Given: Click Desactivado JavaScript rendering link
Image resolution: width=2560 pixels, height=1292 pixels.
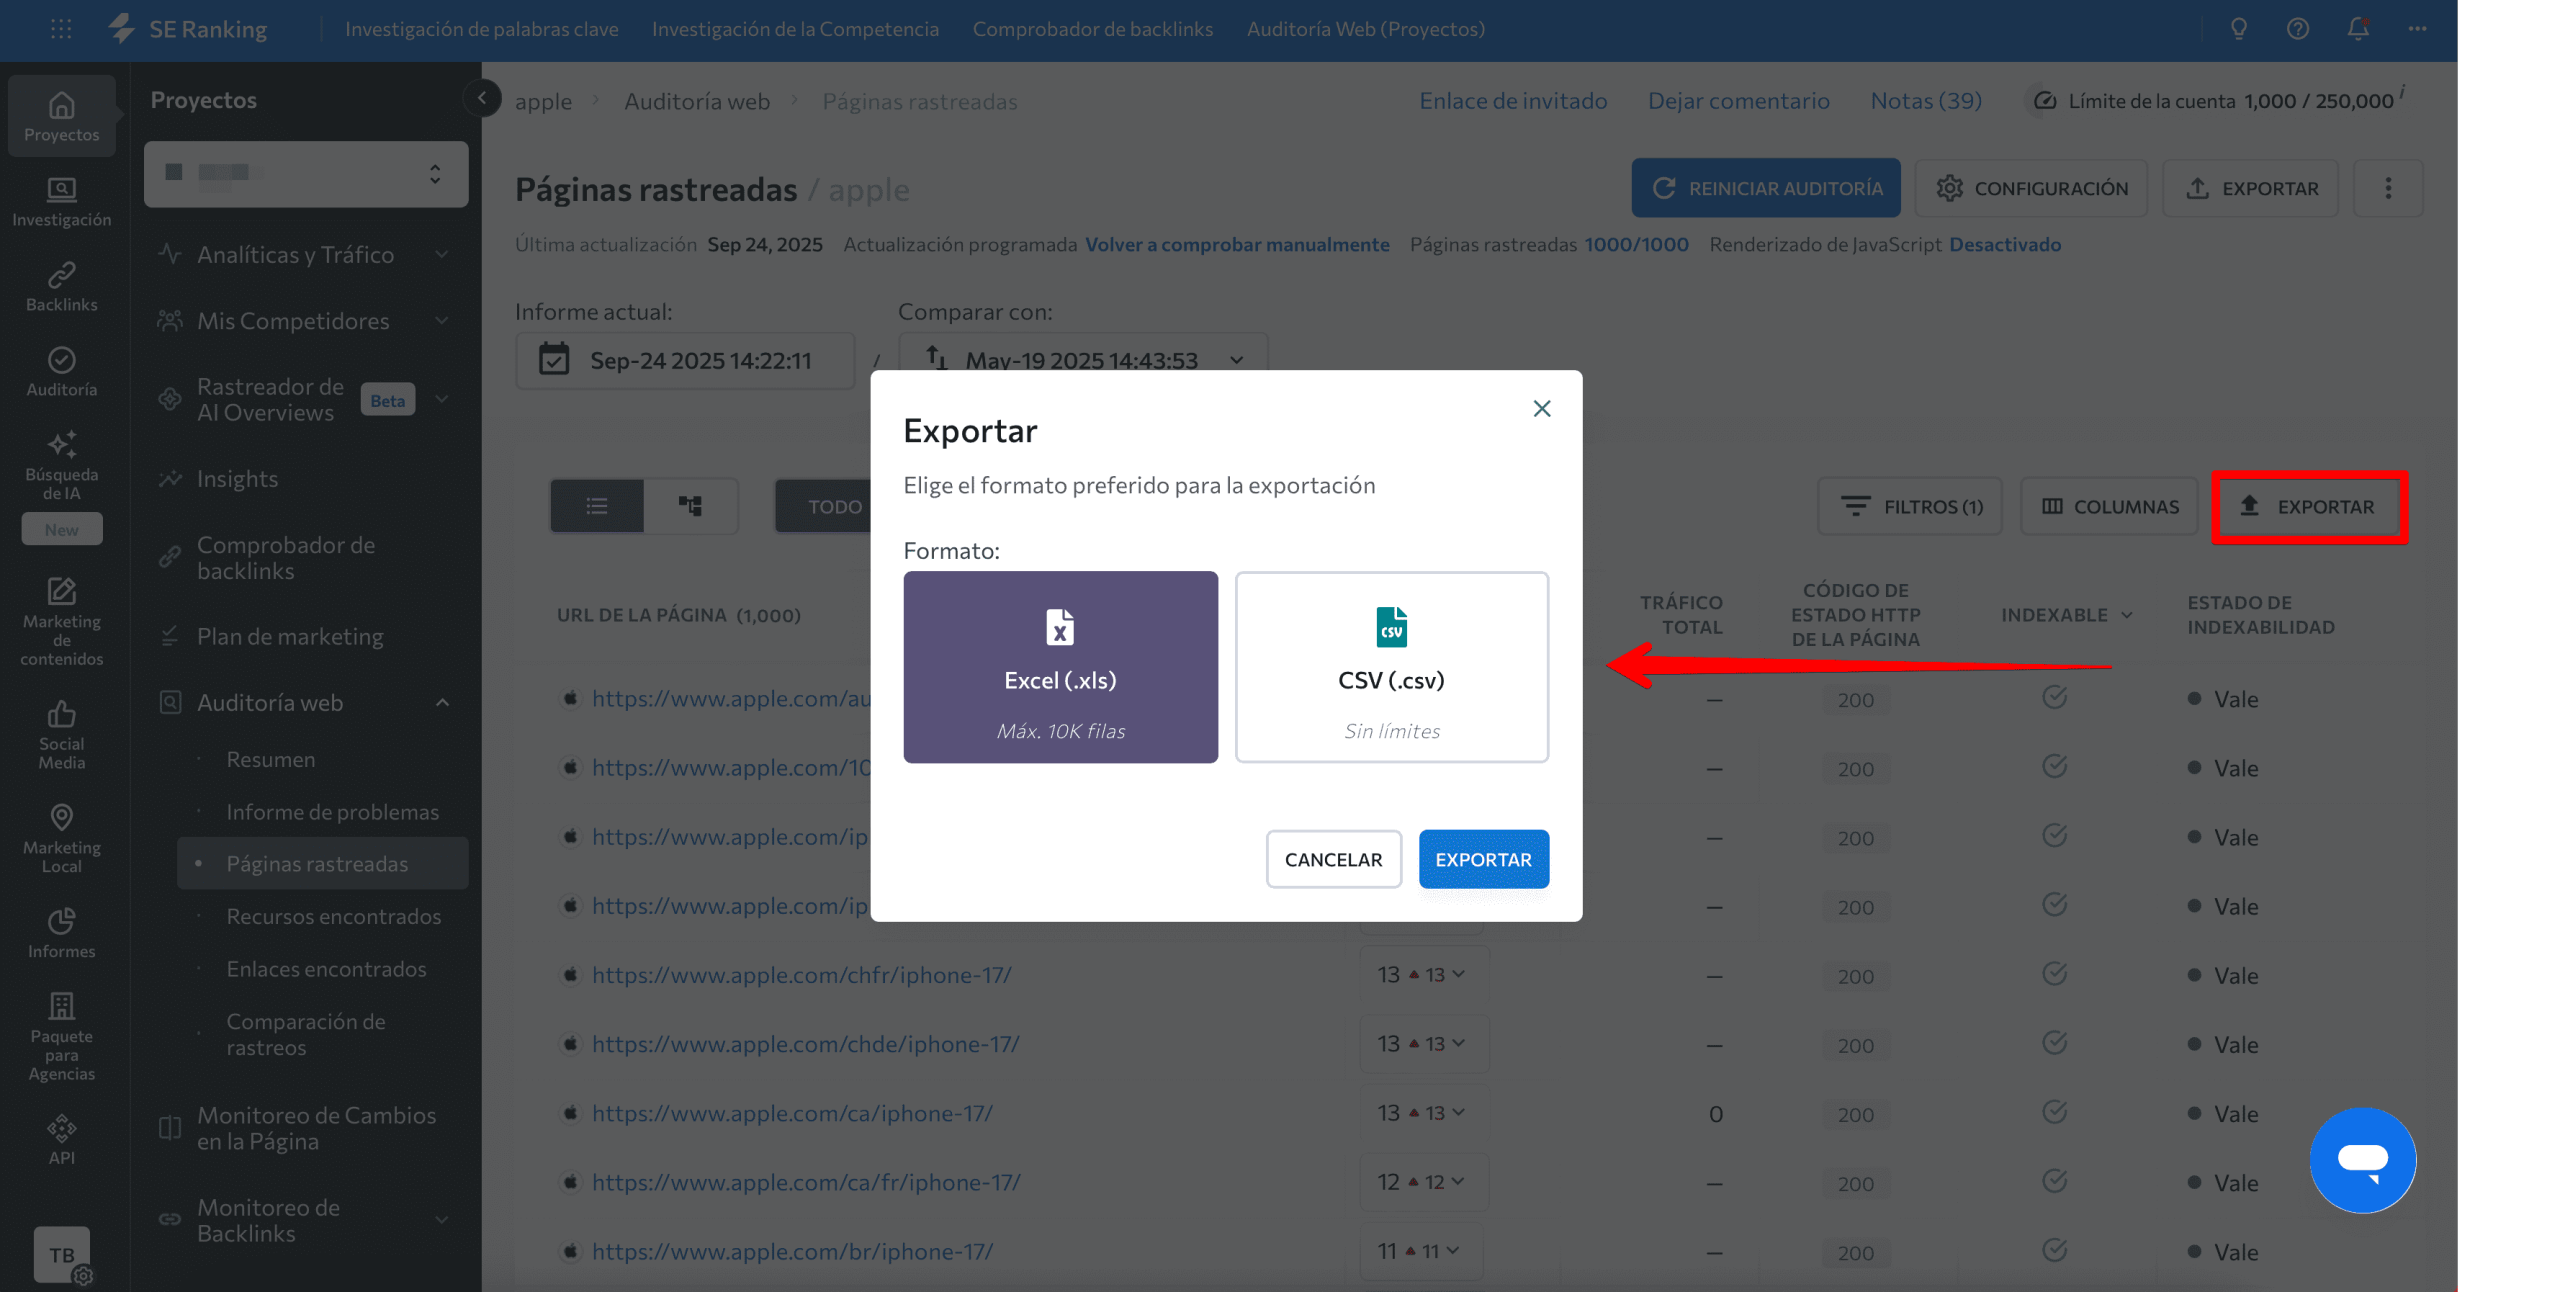Looking at the screenshot, I should [x=2005, y=245].
